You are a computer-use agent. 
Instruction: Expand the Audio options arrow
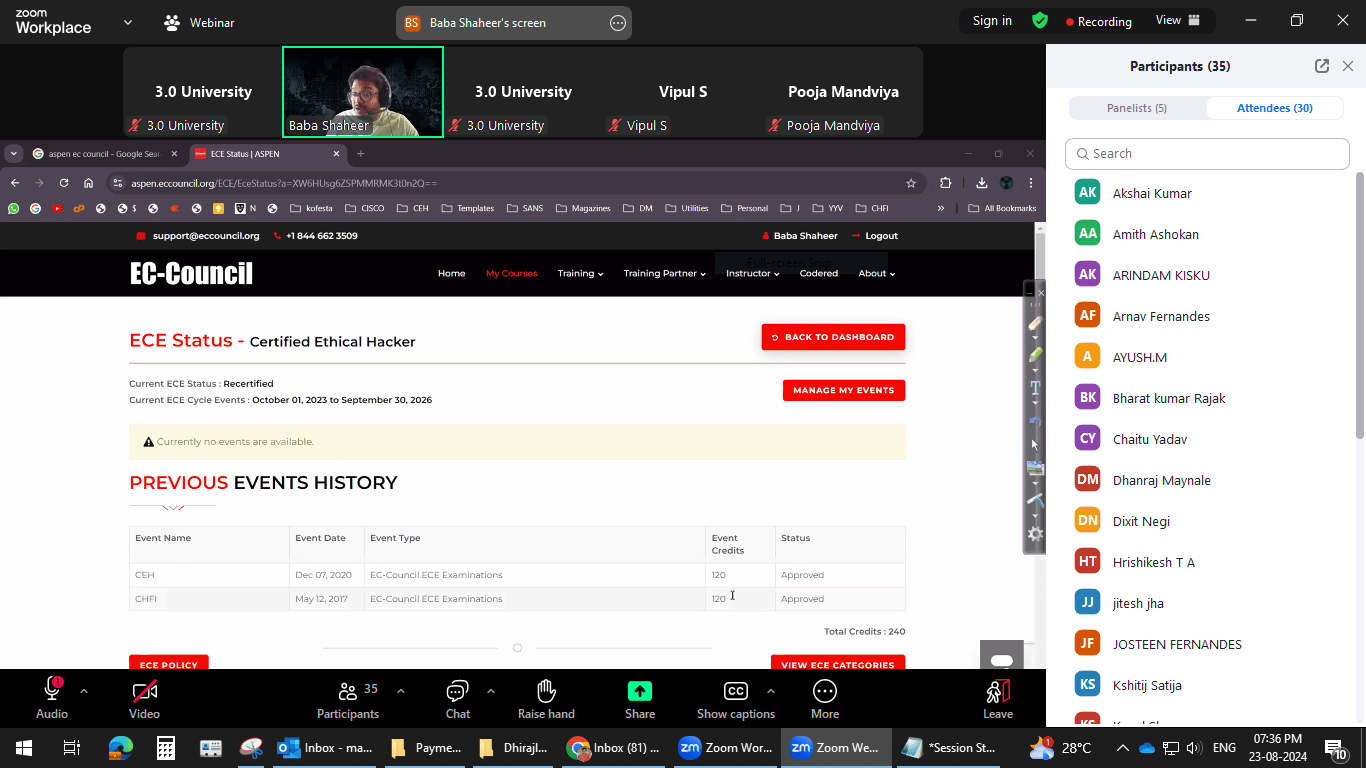point(83,690)
